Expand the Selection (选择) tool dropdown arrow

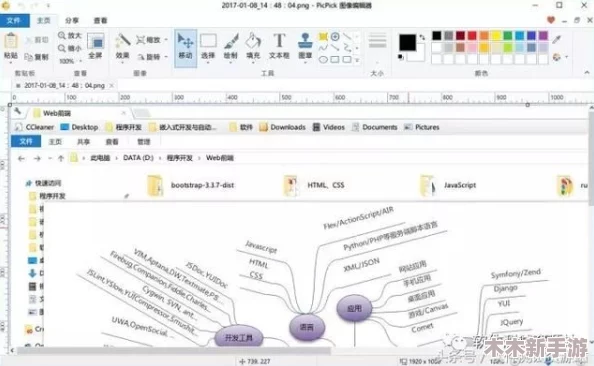(208, 62)
